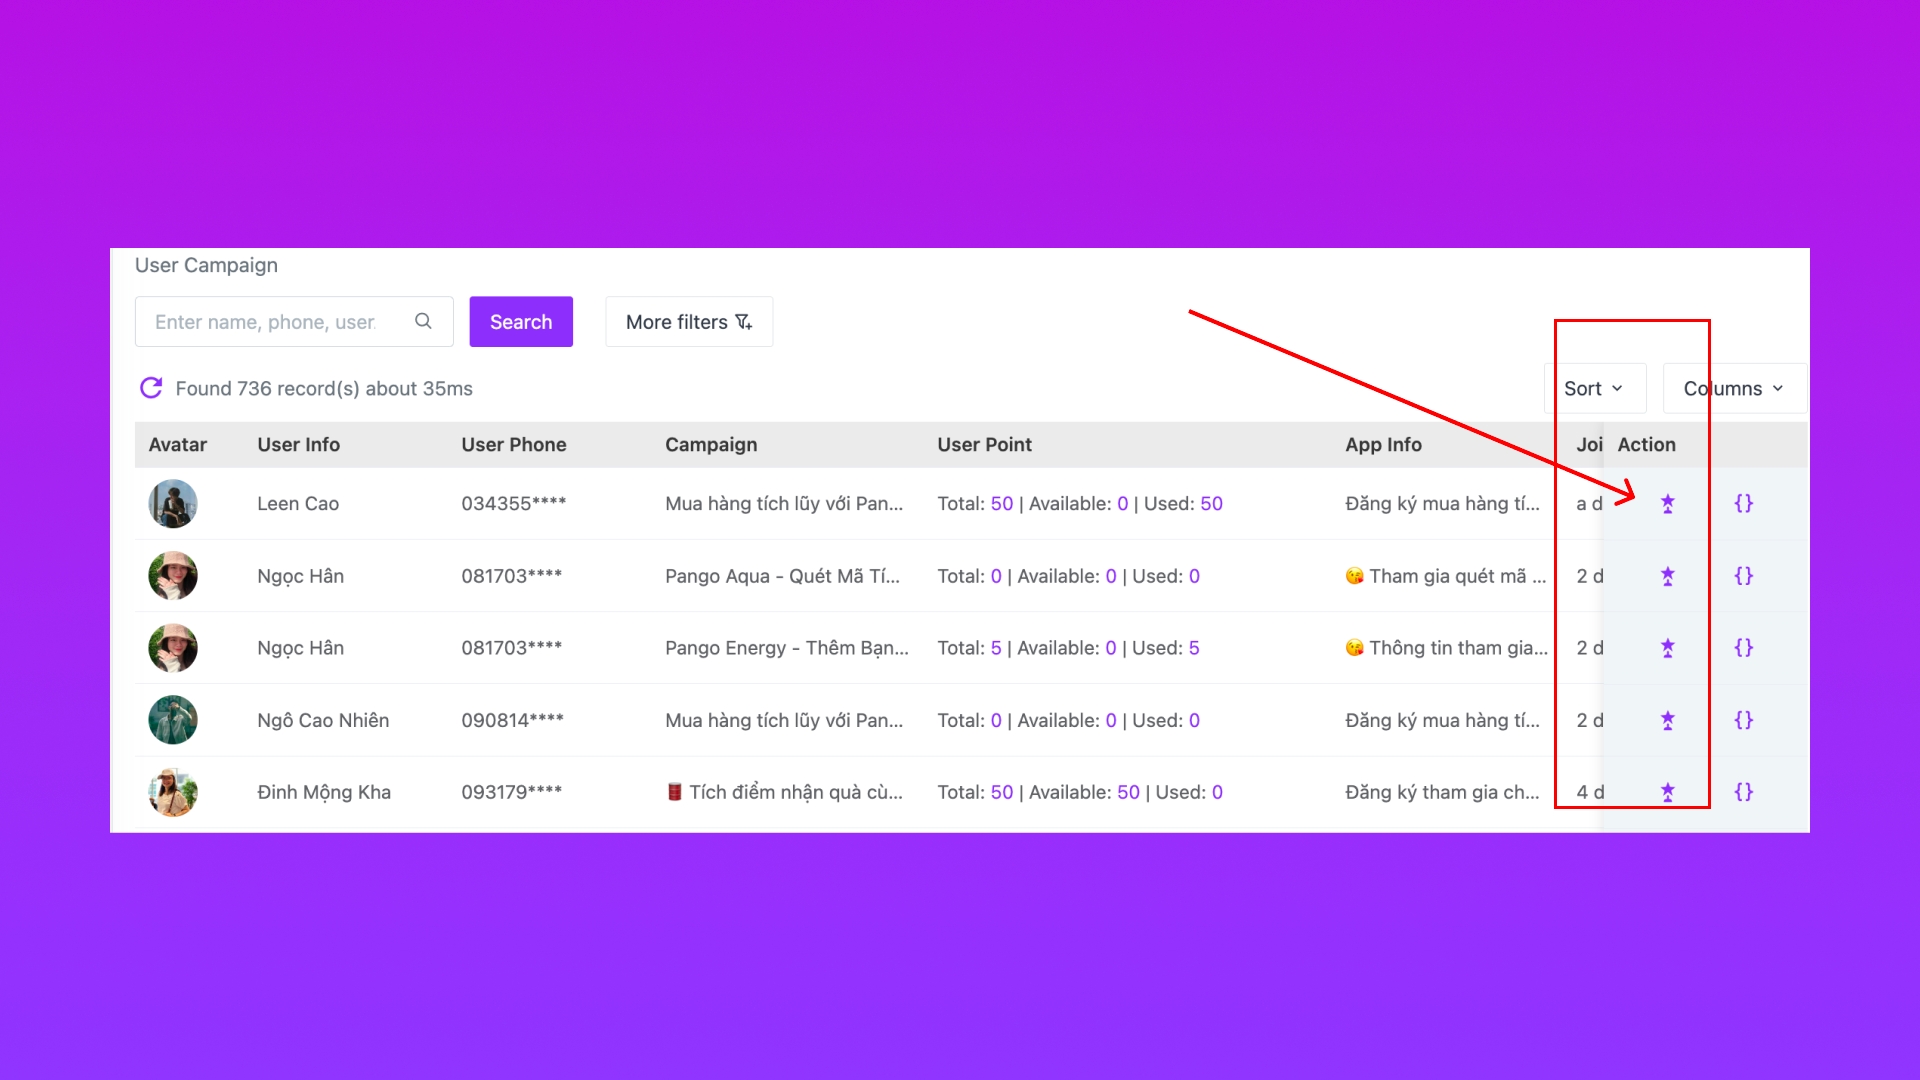
Task: Open the JSON braces icon for Đinh Mộng Kha
Action: coord(1743,792)
